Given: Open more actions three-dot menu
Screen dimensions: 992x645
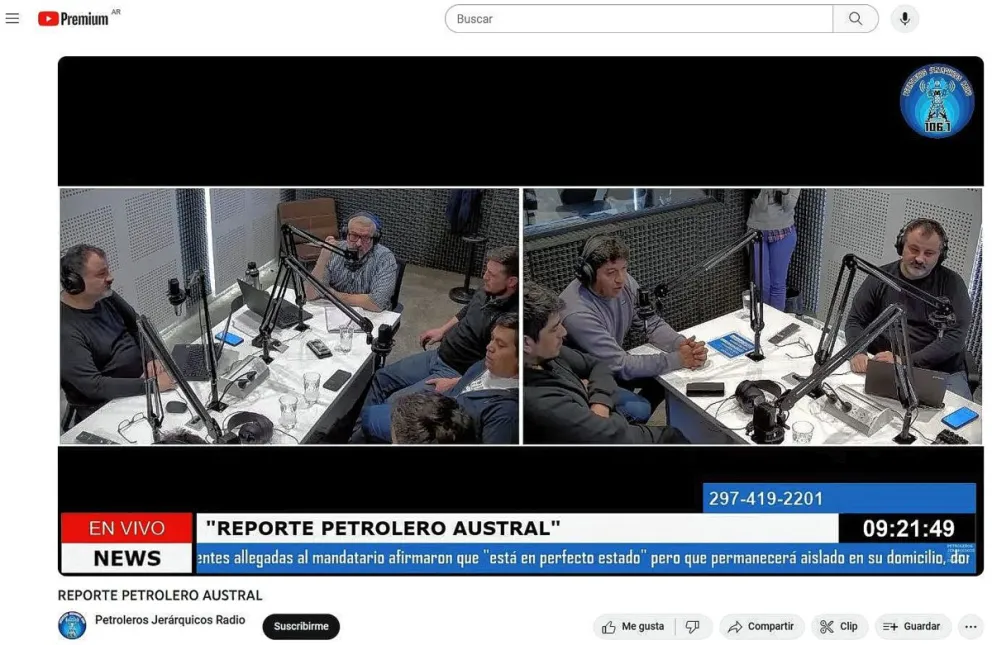Looking at the screenshot, I should (x=970, y=627).
